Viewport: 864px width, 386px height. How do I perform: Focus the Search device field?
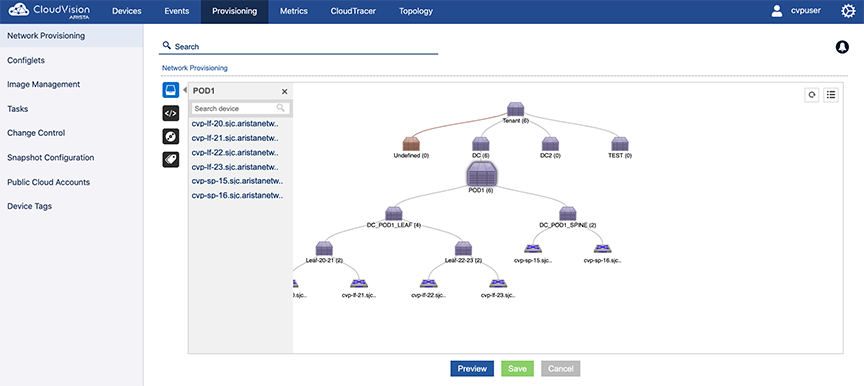tap(240, 108)
